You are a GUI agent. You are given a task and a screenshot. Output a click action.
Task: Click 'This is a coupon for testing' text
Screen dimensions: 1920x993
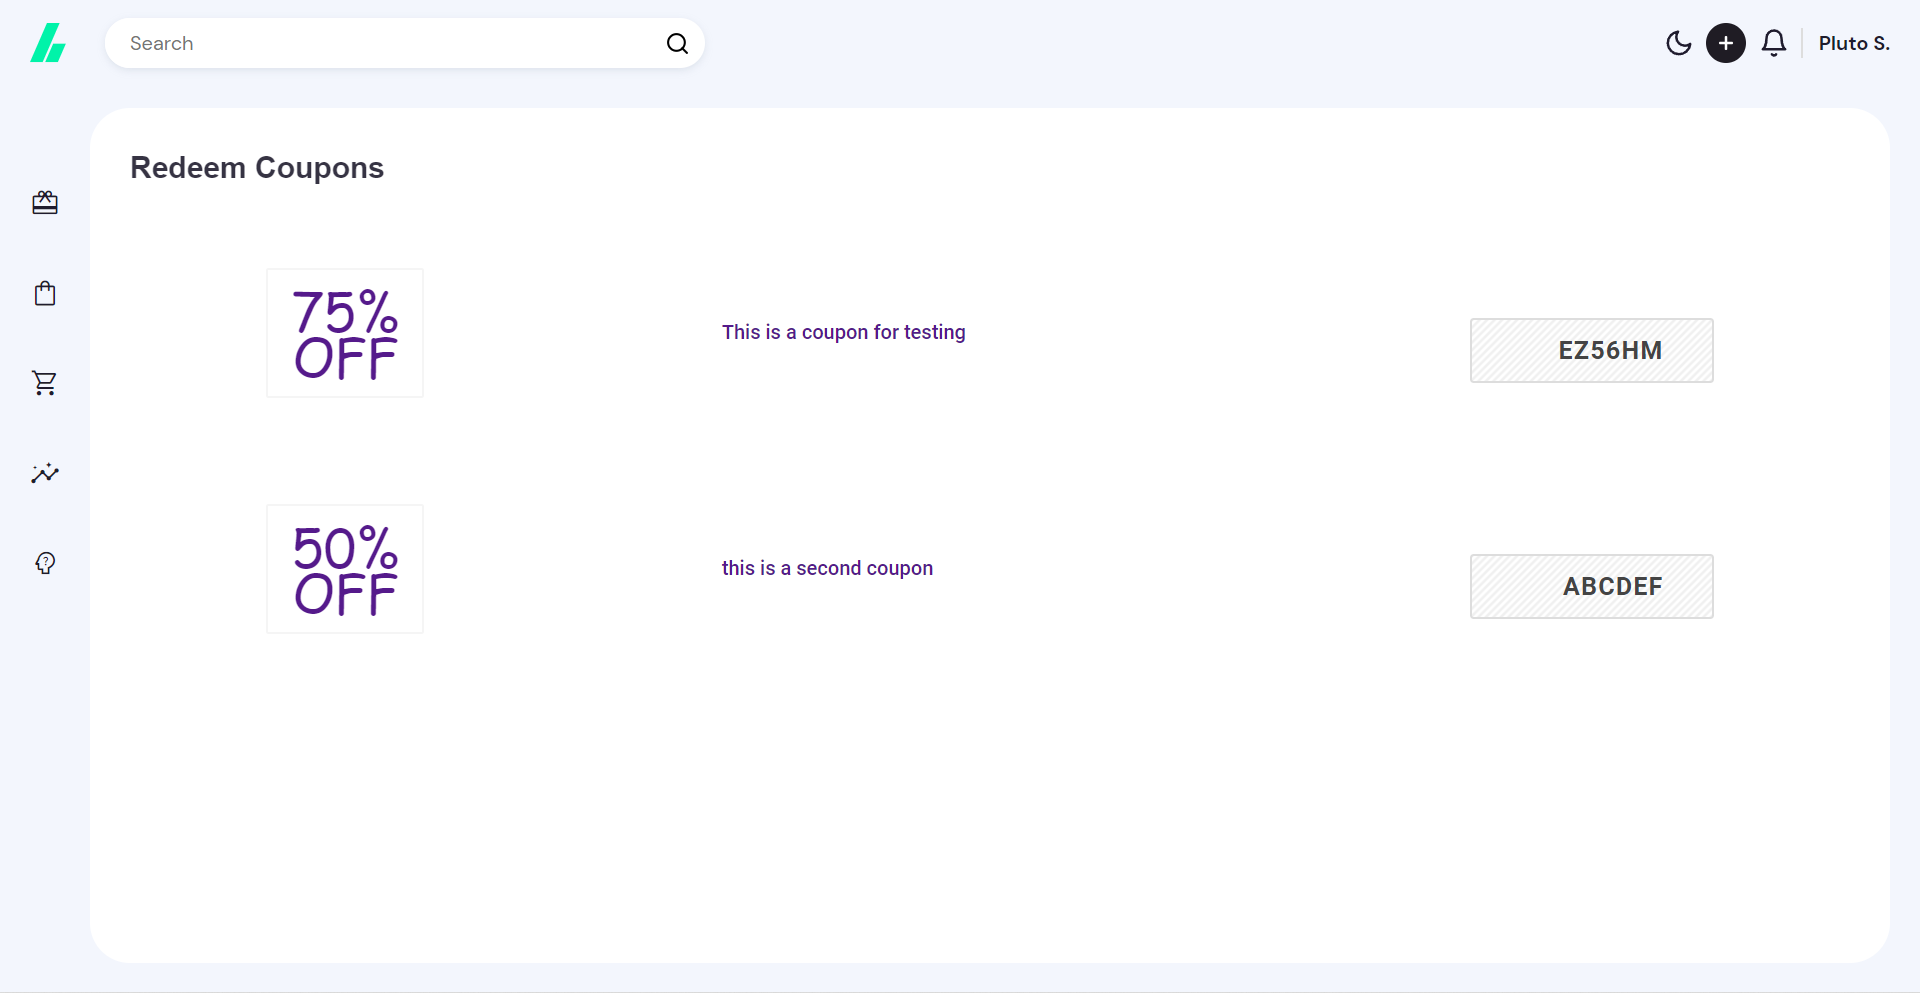[844, 331]
